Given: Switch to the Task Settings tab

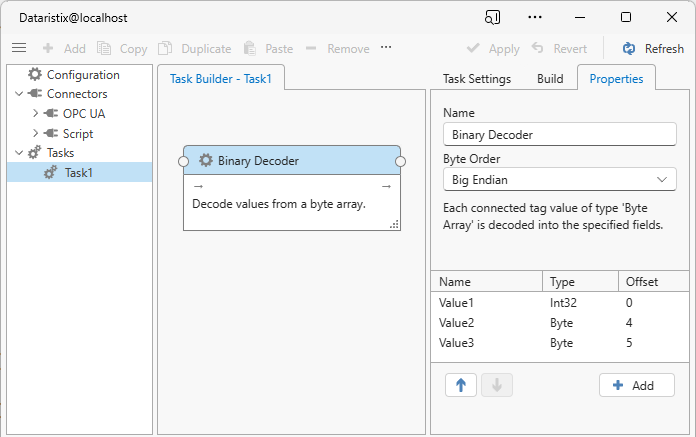Looking at the screenshot, I should click(x=477, y=79).
